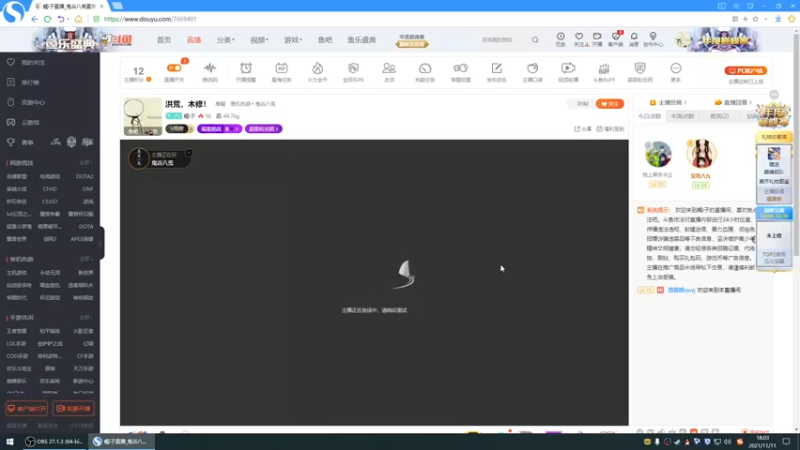The width and height of the screenshot is (800, 450).
Task: Open 直播回看 chevron link
Action: click(x=734, y=103)
